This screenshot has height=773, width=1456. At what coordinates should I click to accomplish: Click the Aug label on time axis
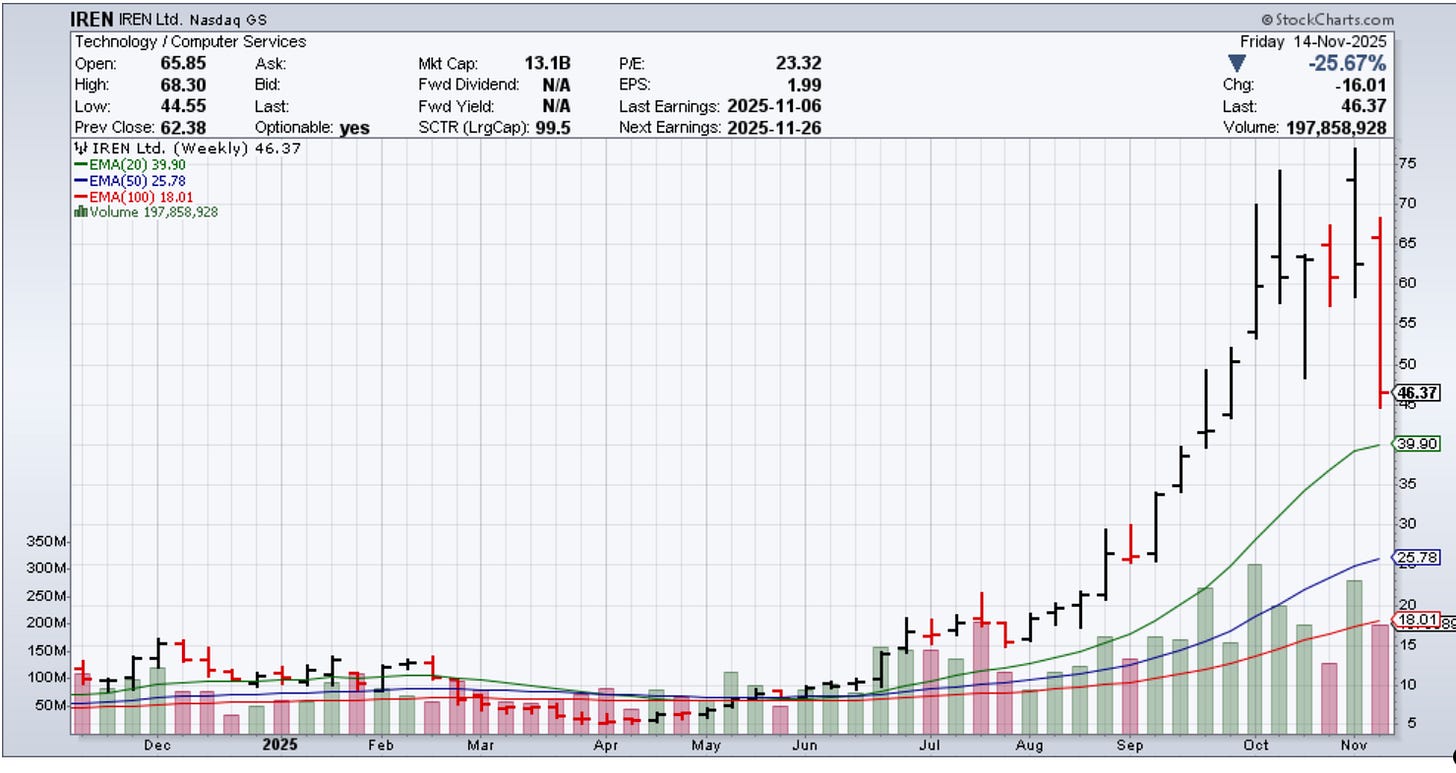tap(1030, 745)
